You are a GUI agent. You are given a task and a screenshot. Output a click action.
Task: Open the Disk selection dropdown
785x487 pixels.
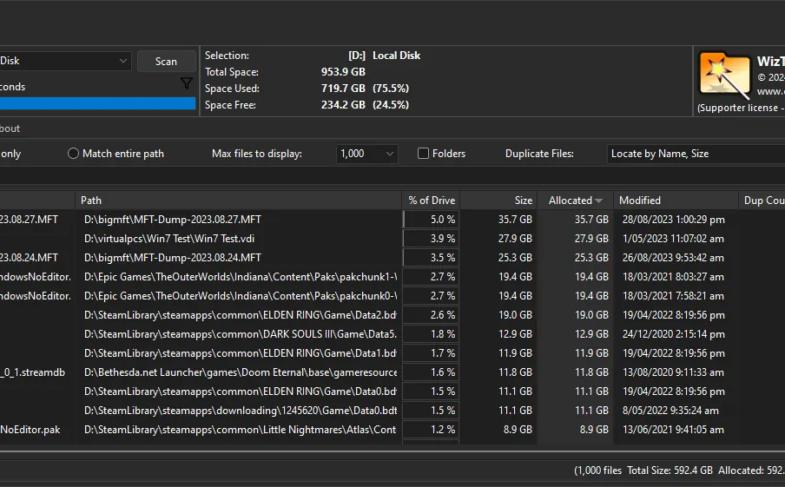pyautogui.click(x=65, y=61)
